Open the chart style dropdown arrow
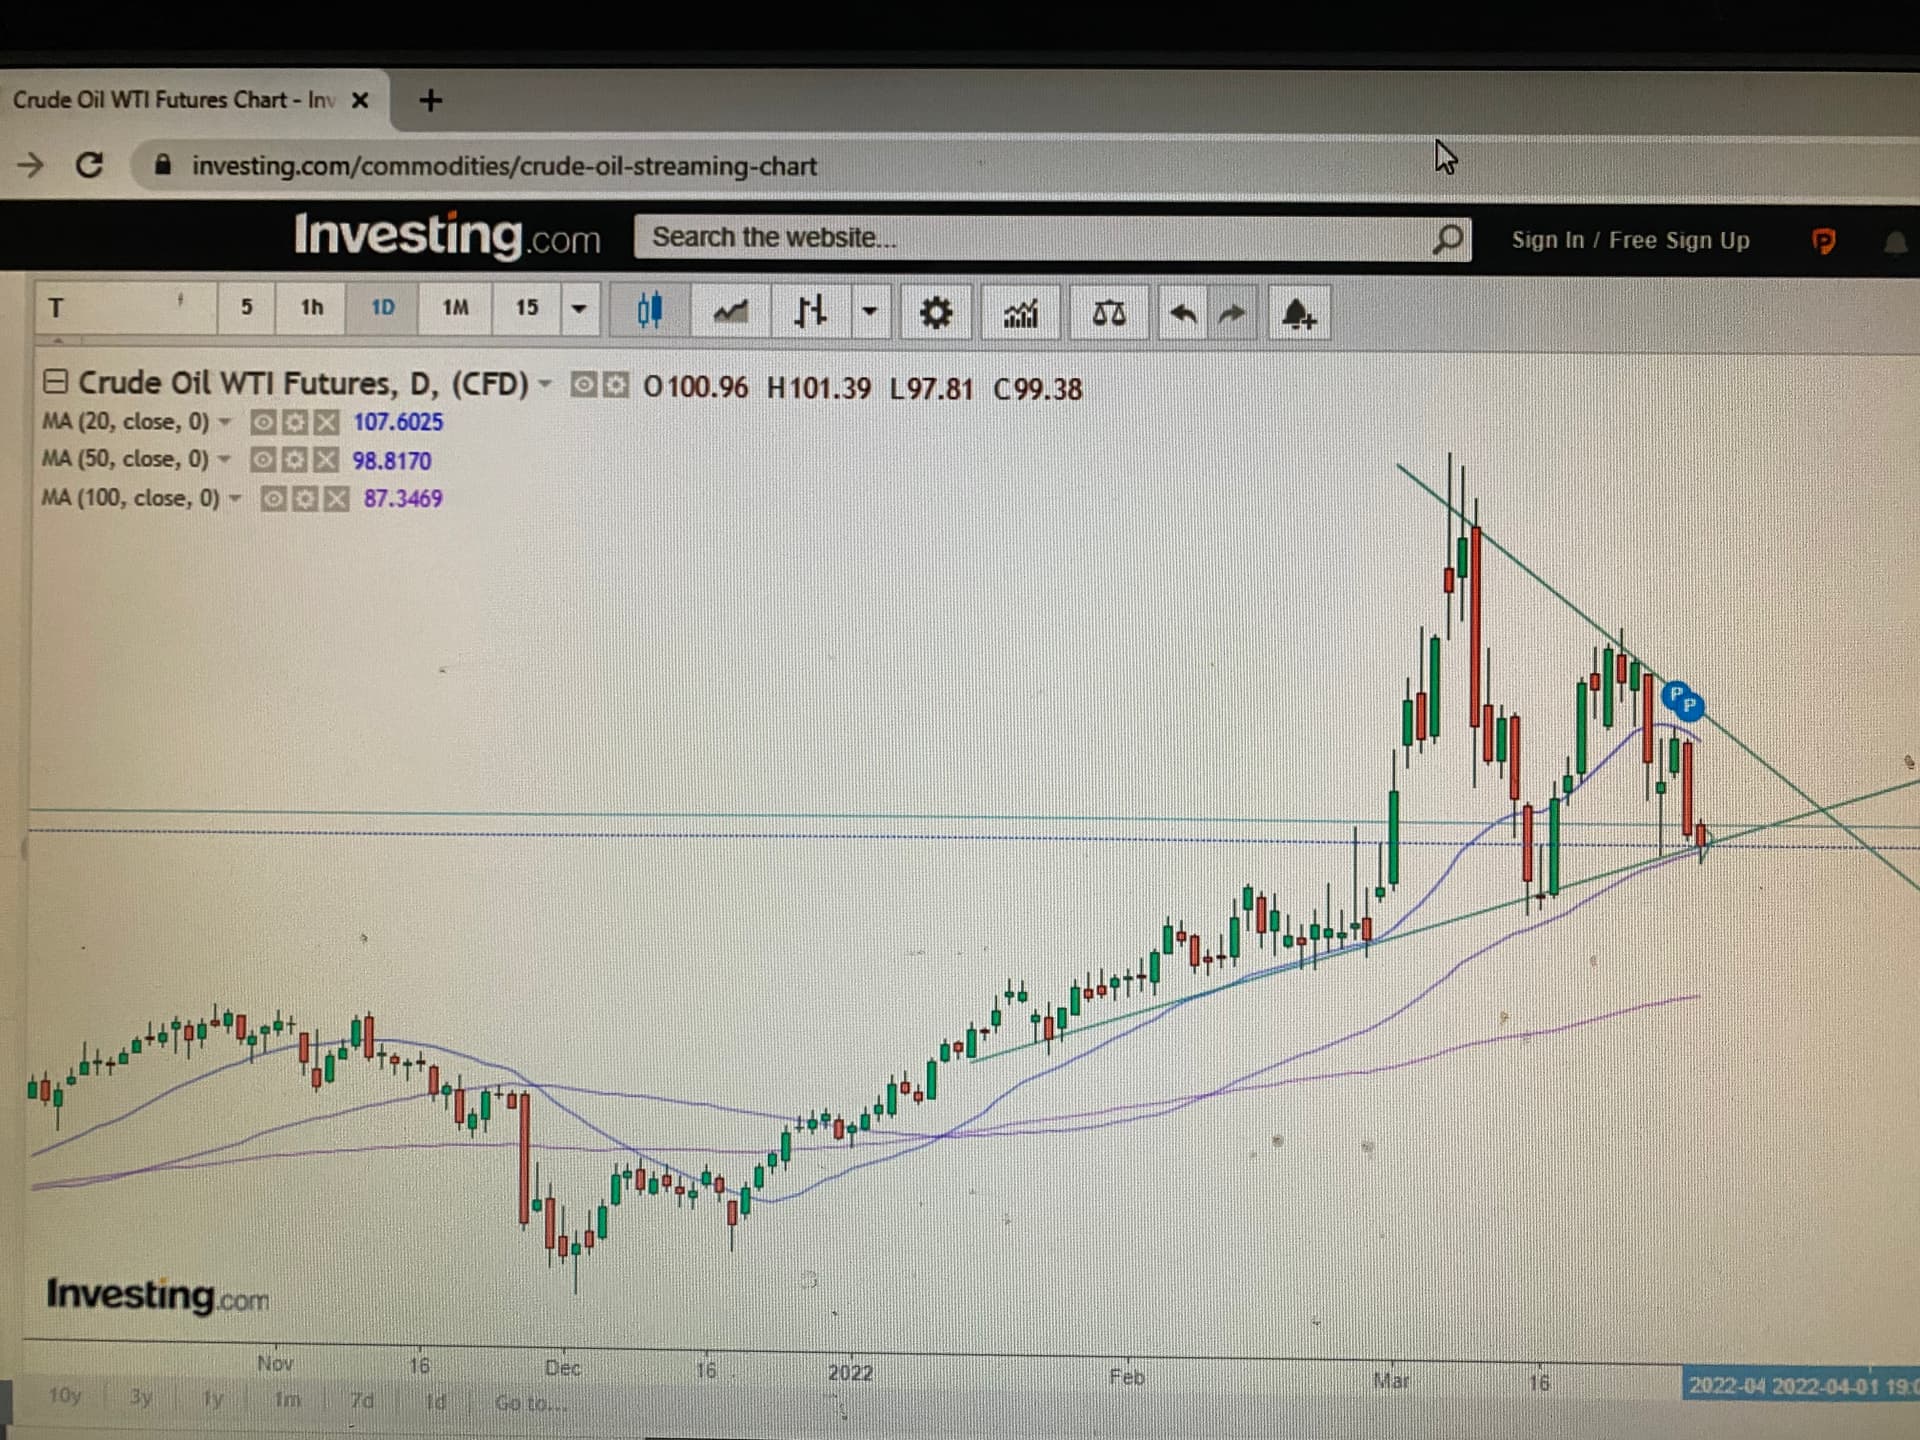 (869, 312)
